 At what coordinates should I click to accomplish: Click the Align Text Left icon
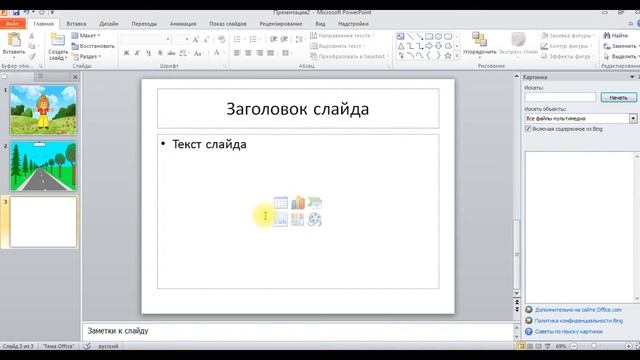(x=237, y=53)
